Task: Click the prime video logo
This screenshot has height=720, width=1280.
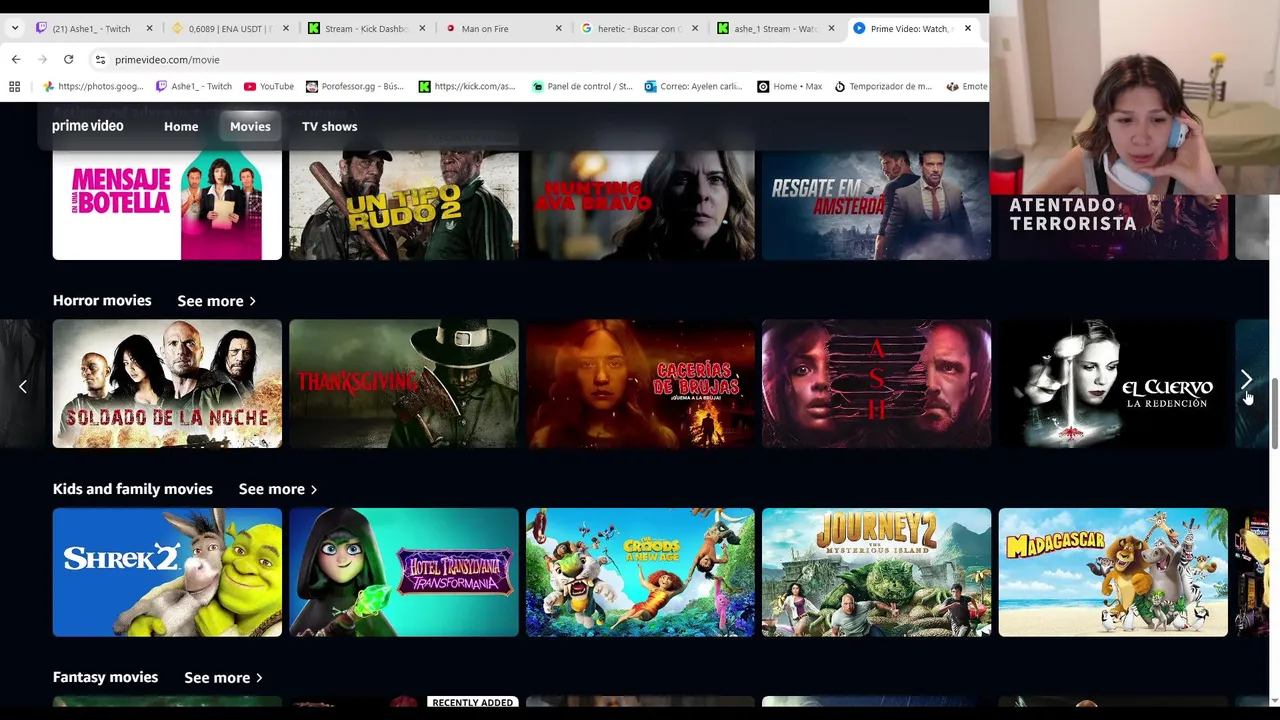Action: tap(88, 126)
